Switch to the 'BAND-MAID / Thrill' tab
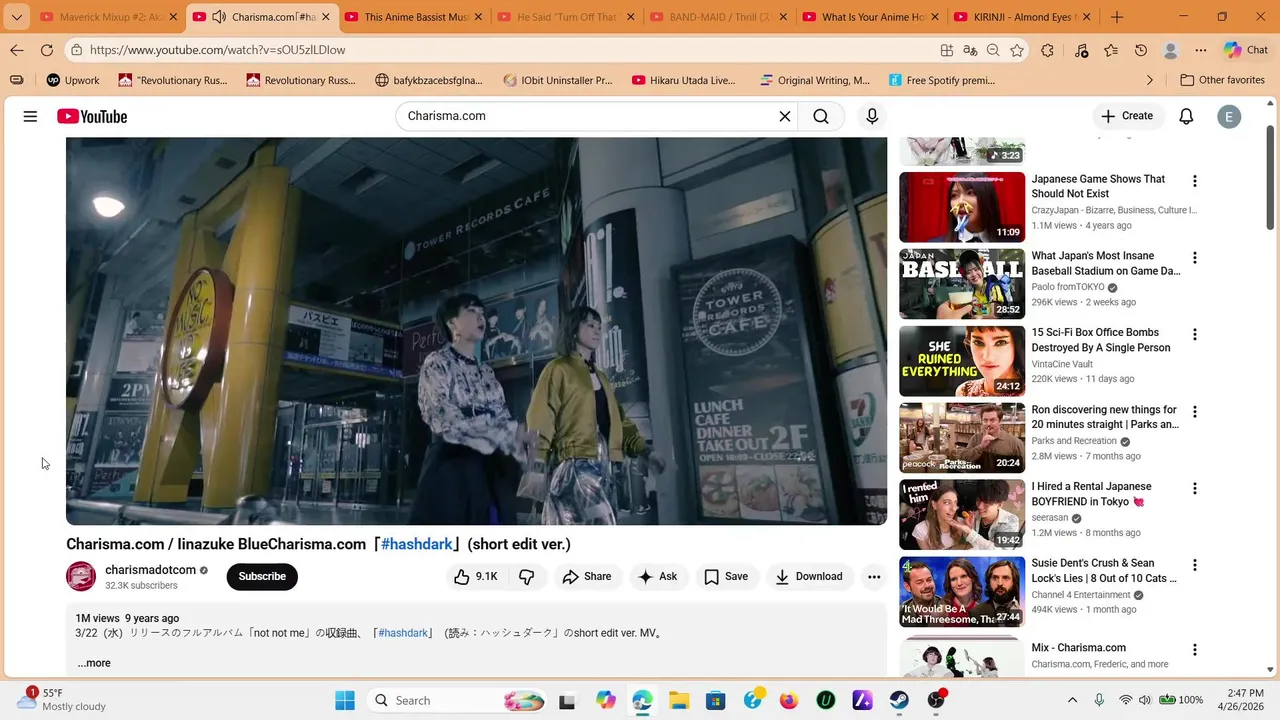Image resolution: width=1280 pixels, height=720 pixels. pos(718,17)
